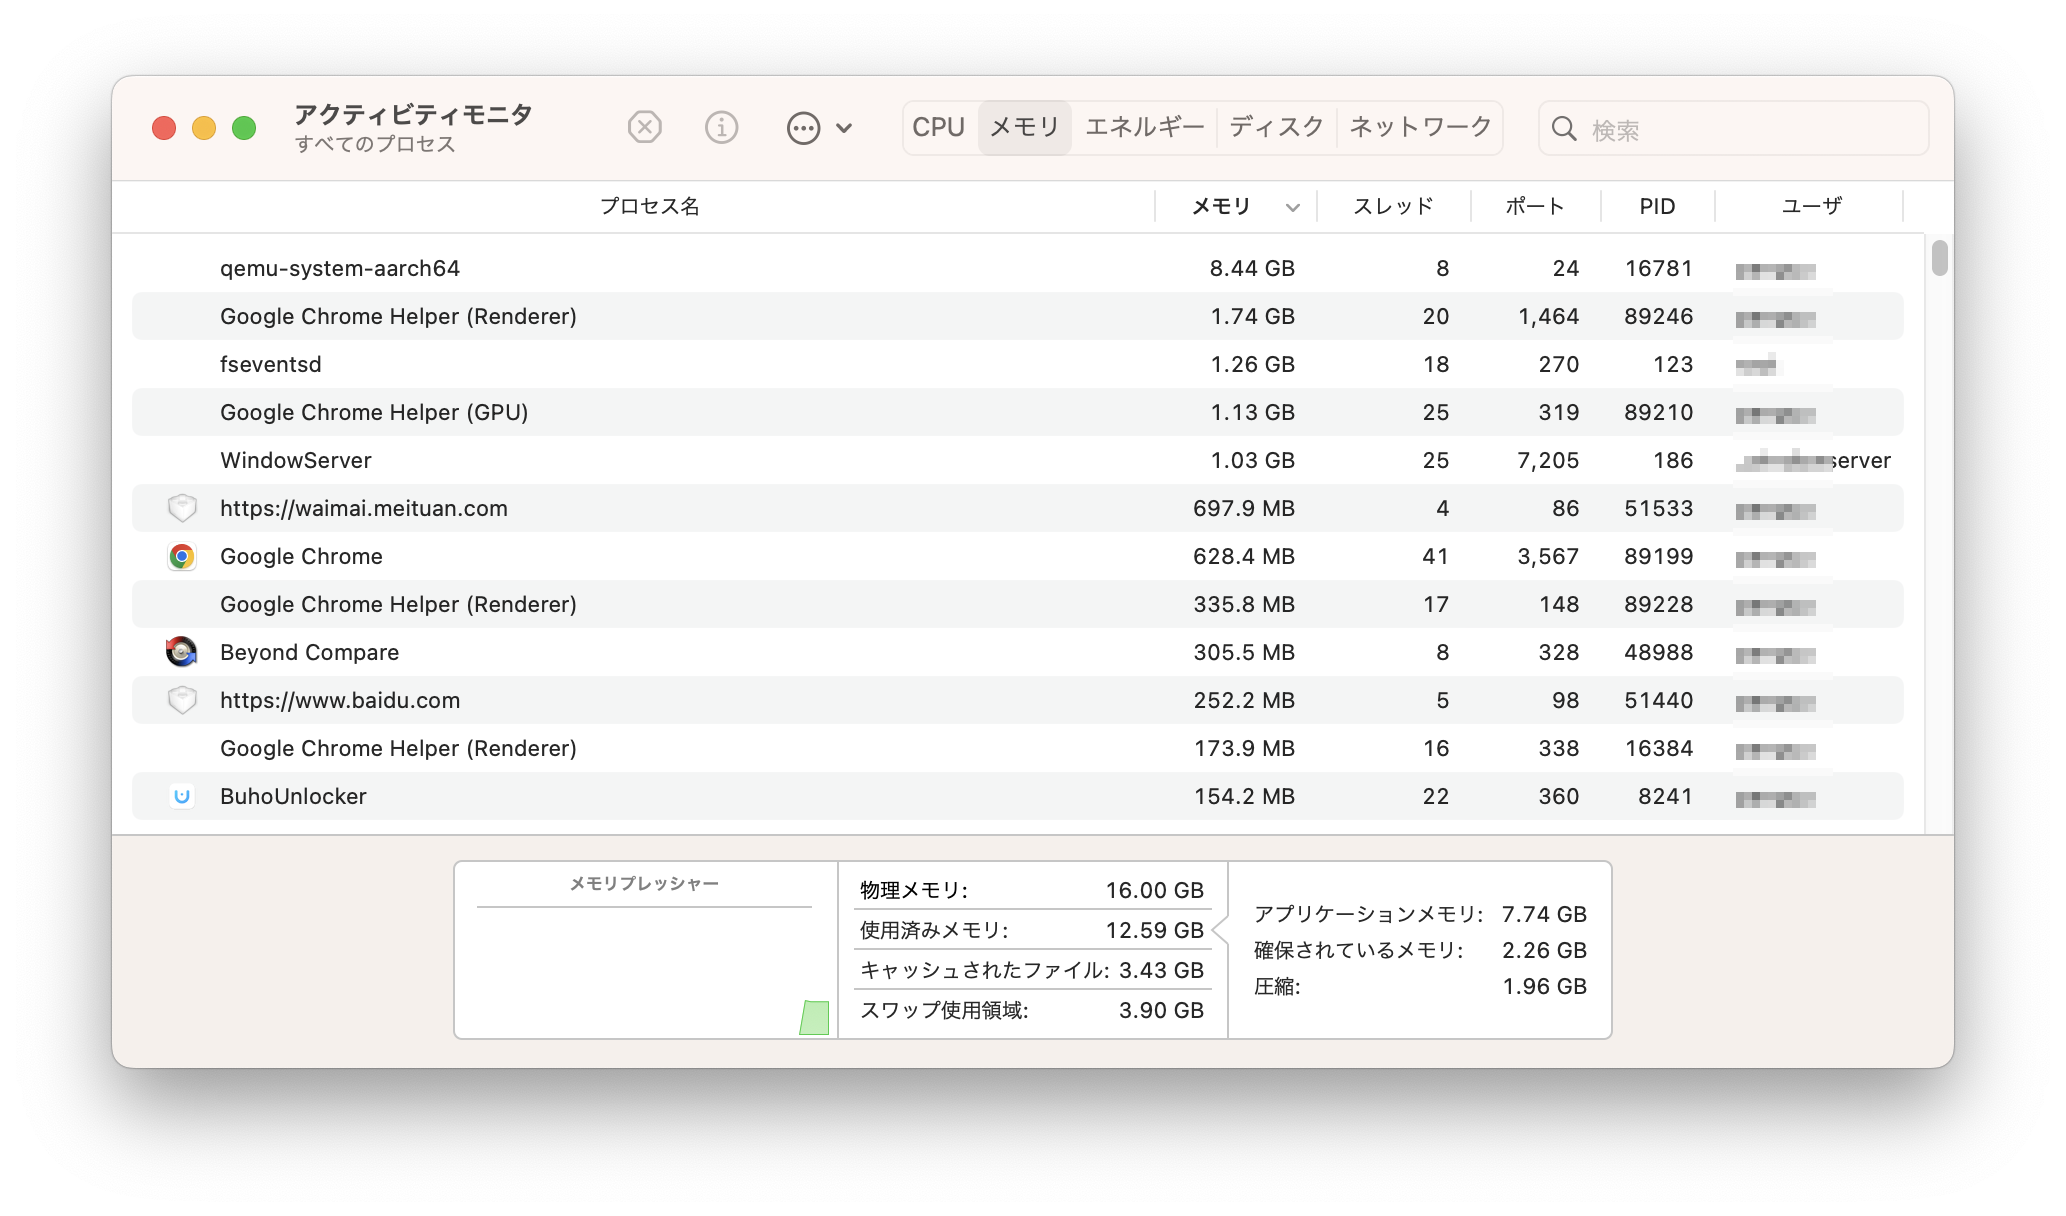Click the 物理メモリ 16.00 GB entry

coord(1032,890)
